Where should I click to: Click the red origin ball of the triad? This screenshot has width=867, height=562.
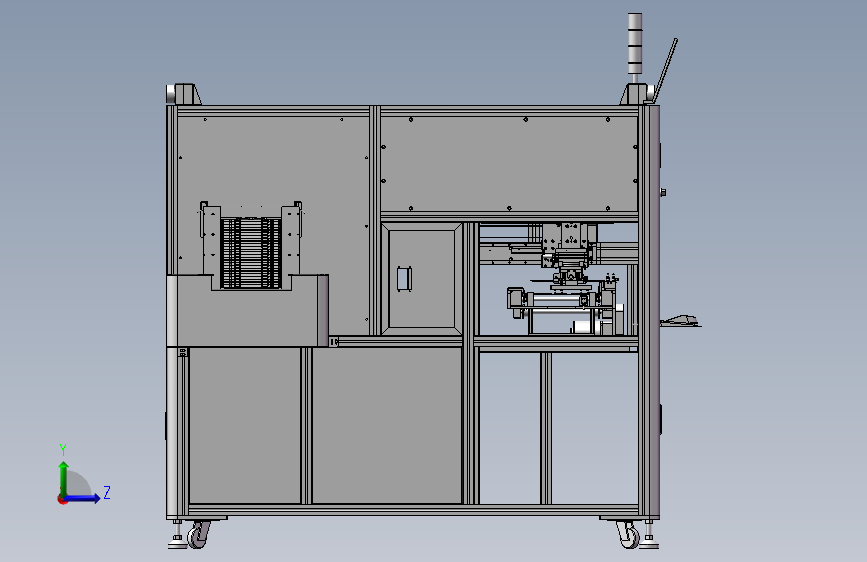(62, 499)
